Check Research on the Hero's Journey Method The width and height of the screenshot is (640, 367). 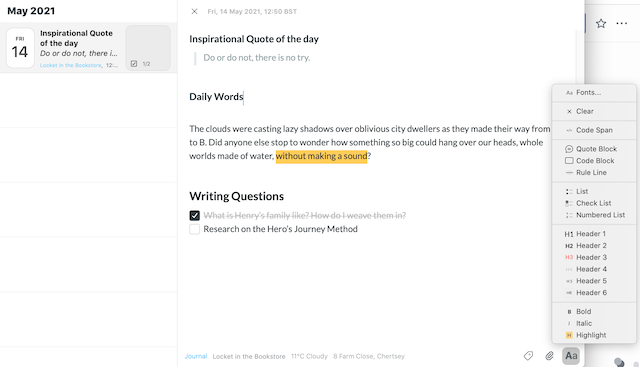click(x=195, y=229)
